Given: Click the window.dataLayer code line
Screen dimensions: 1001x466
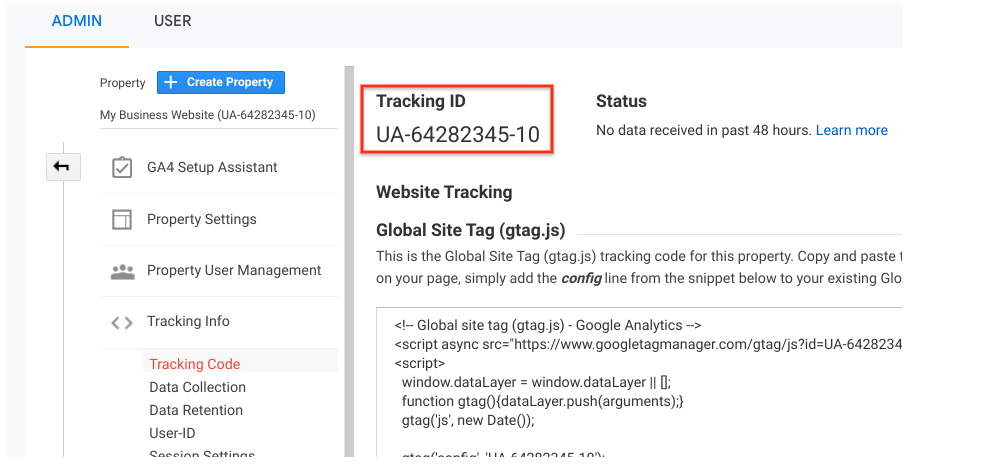Looking at the screenshot, I should tap(536, 382).
